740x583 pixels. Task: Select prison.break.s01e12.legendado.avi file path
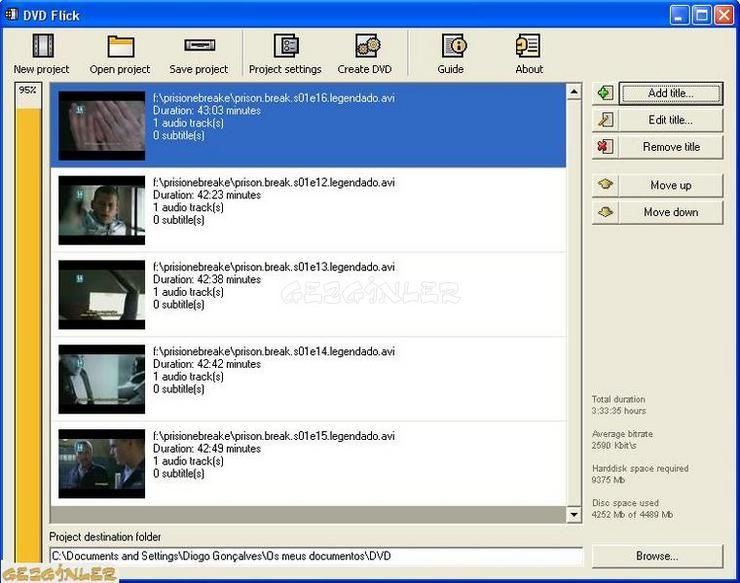pos(274,183)
